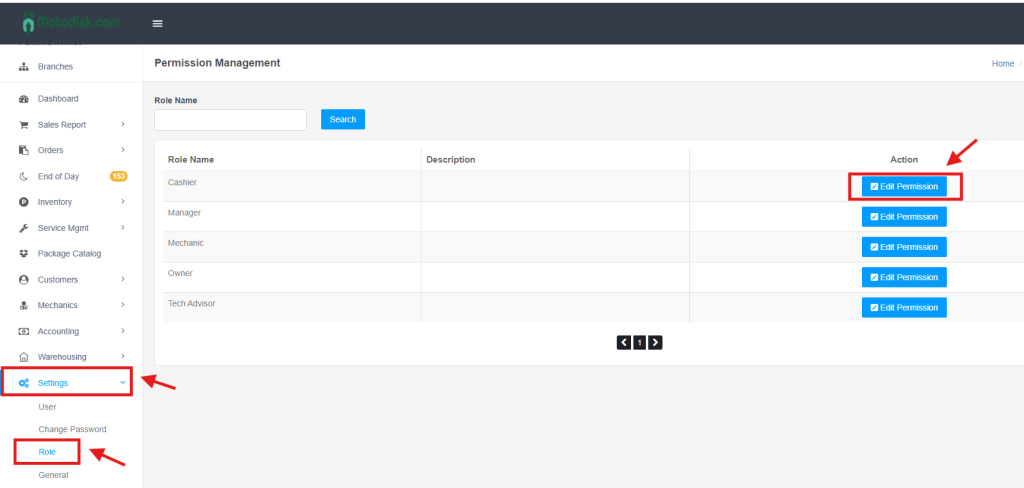Click the Warehousing building icon
The image size is (1024, 488).
pos(24,357)
